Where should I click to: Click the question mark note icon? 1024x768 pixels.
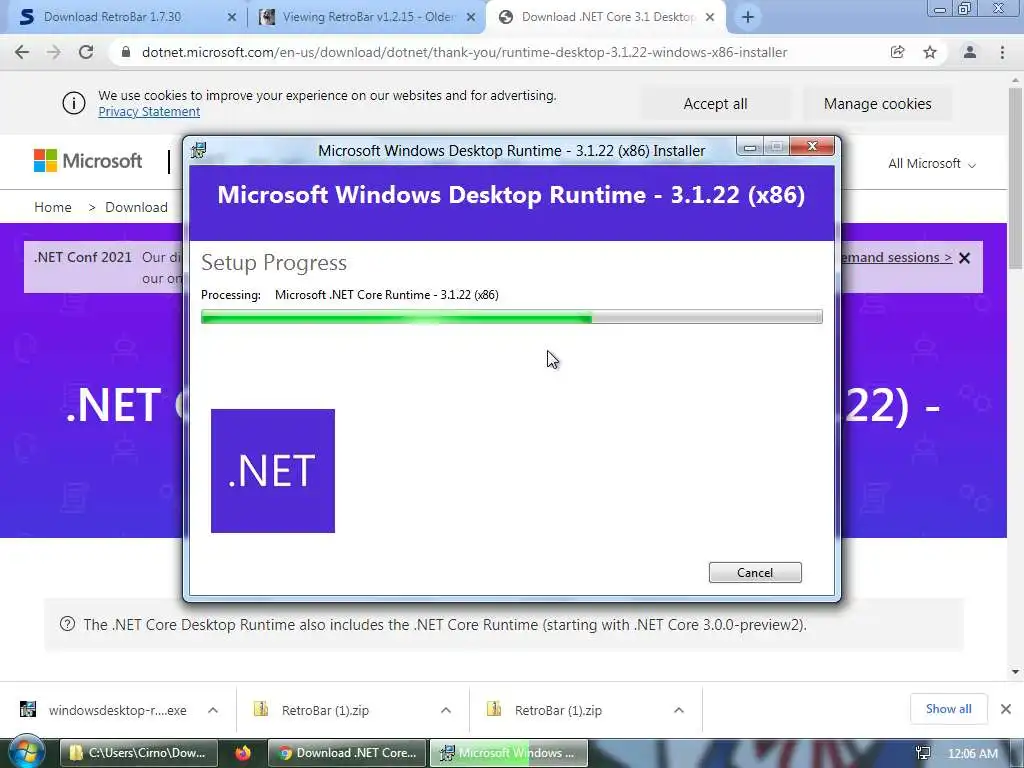pyautogui.click(x=67, y=624)
